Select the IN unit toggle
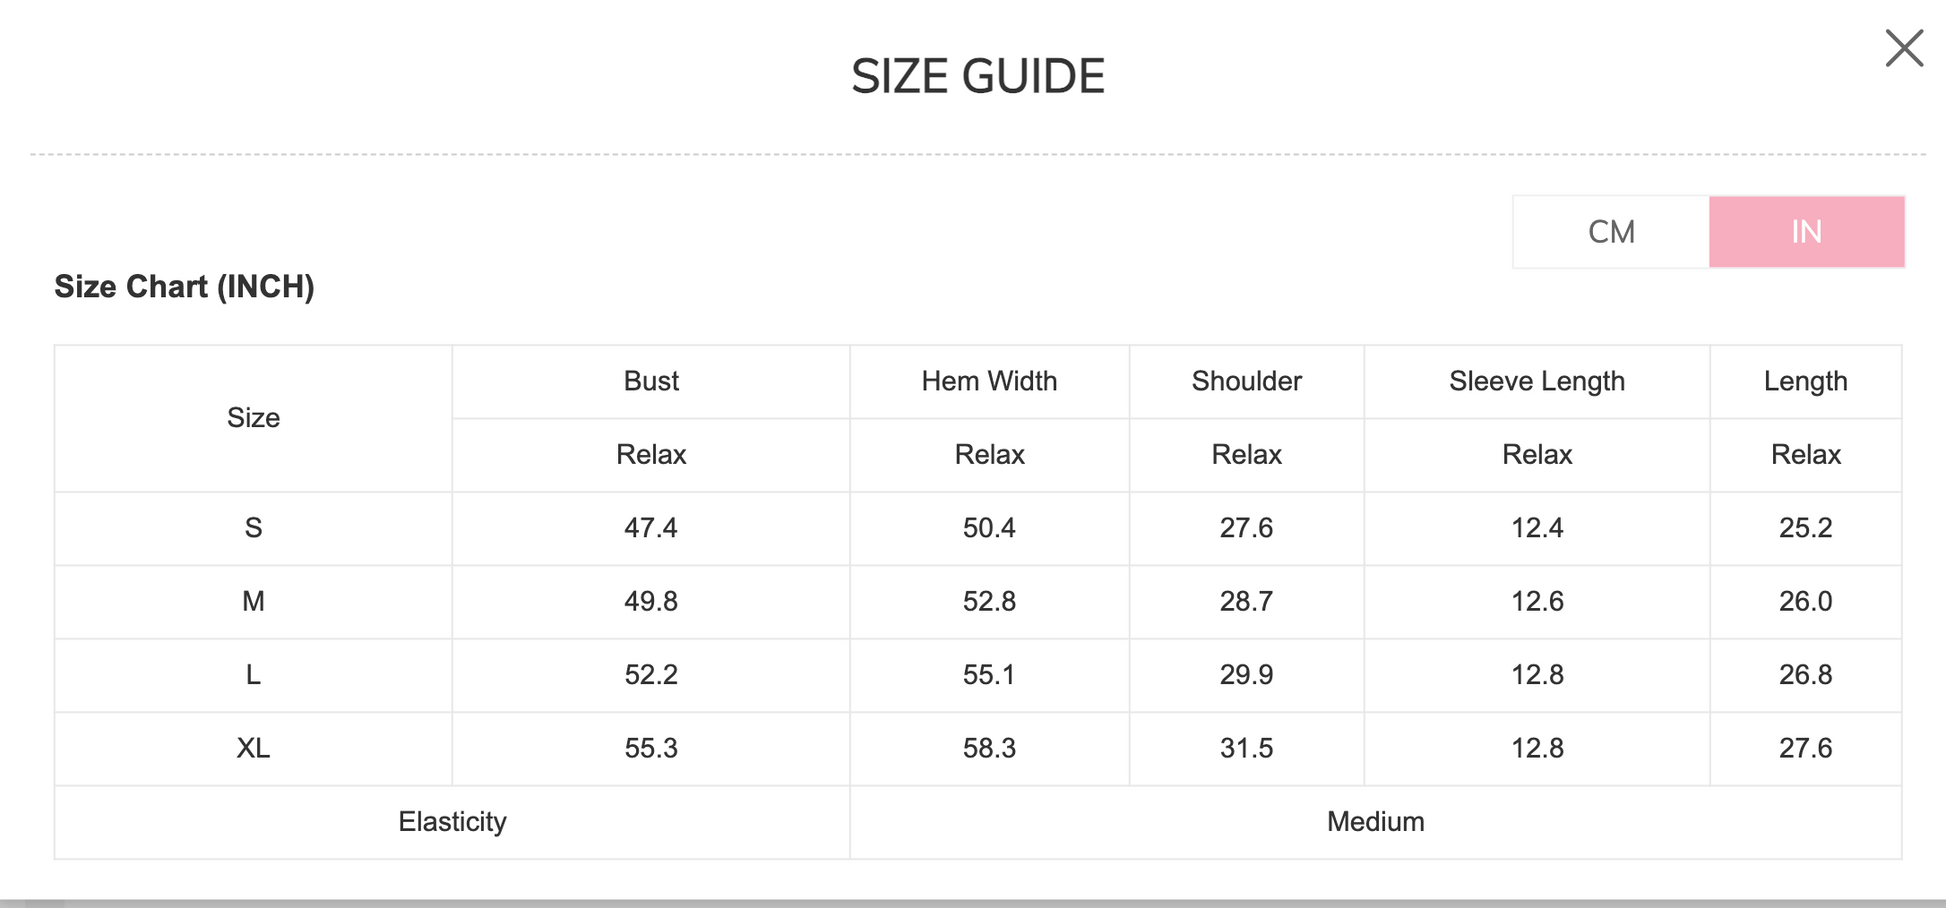This screenshot has width=1946, height=908. [1806, 232]
